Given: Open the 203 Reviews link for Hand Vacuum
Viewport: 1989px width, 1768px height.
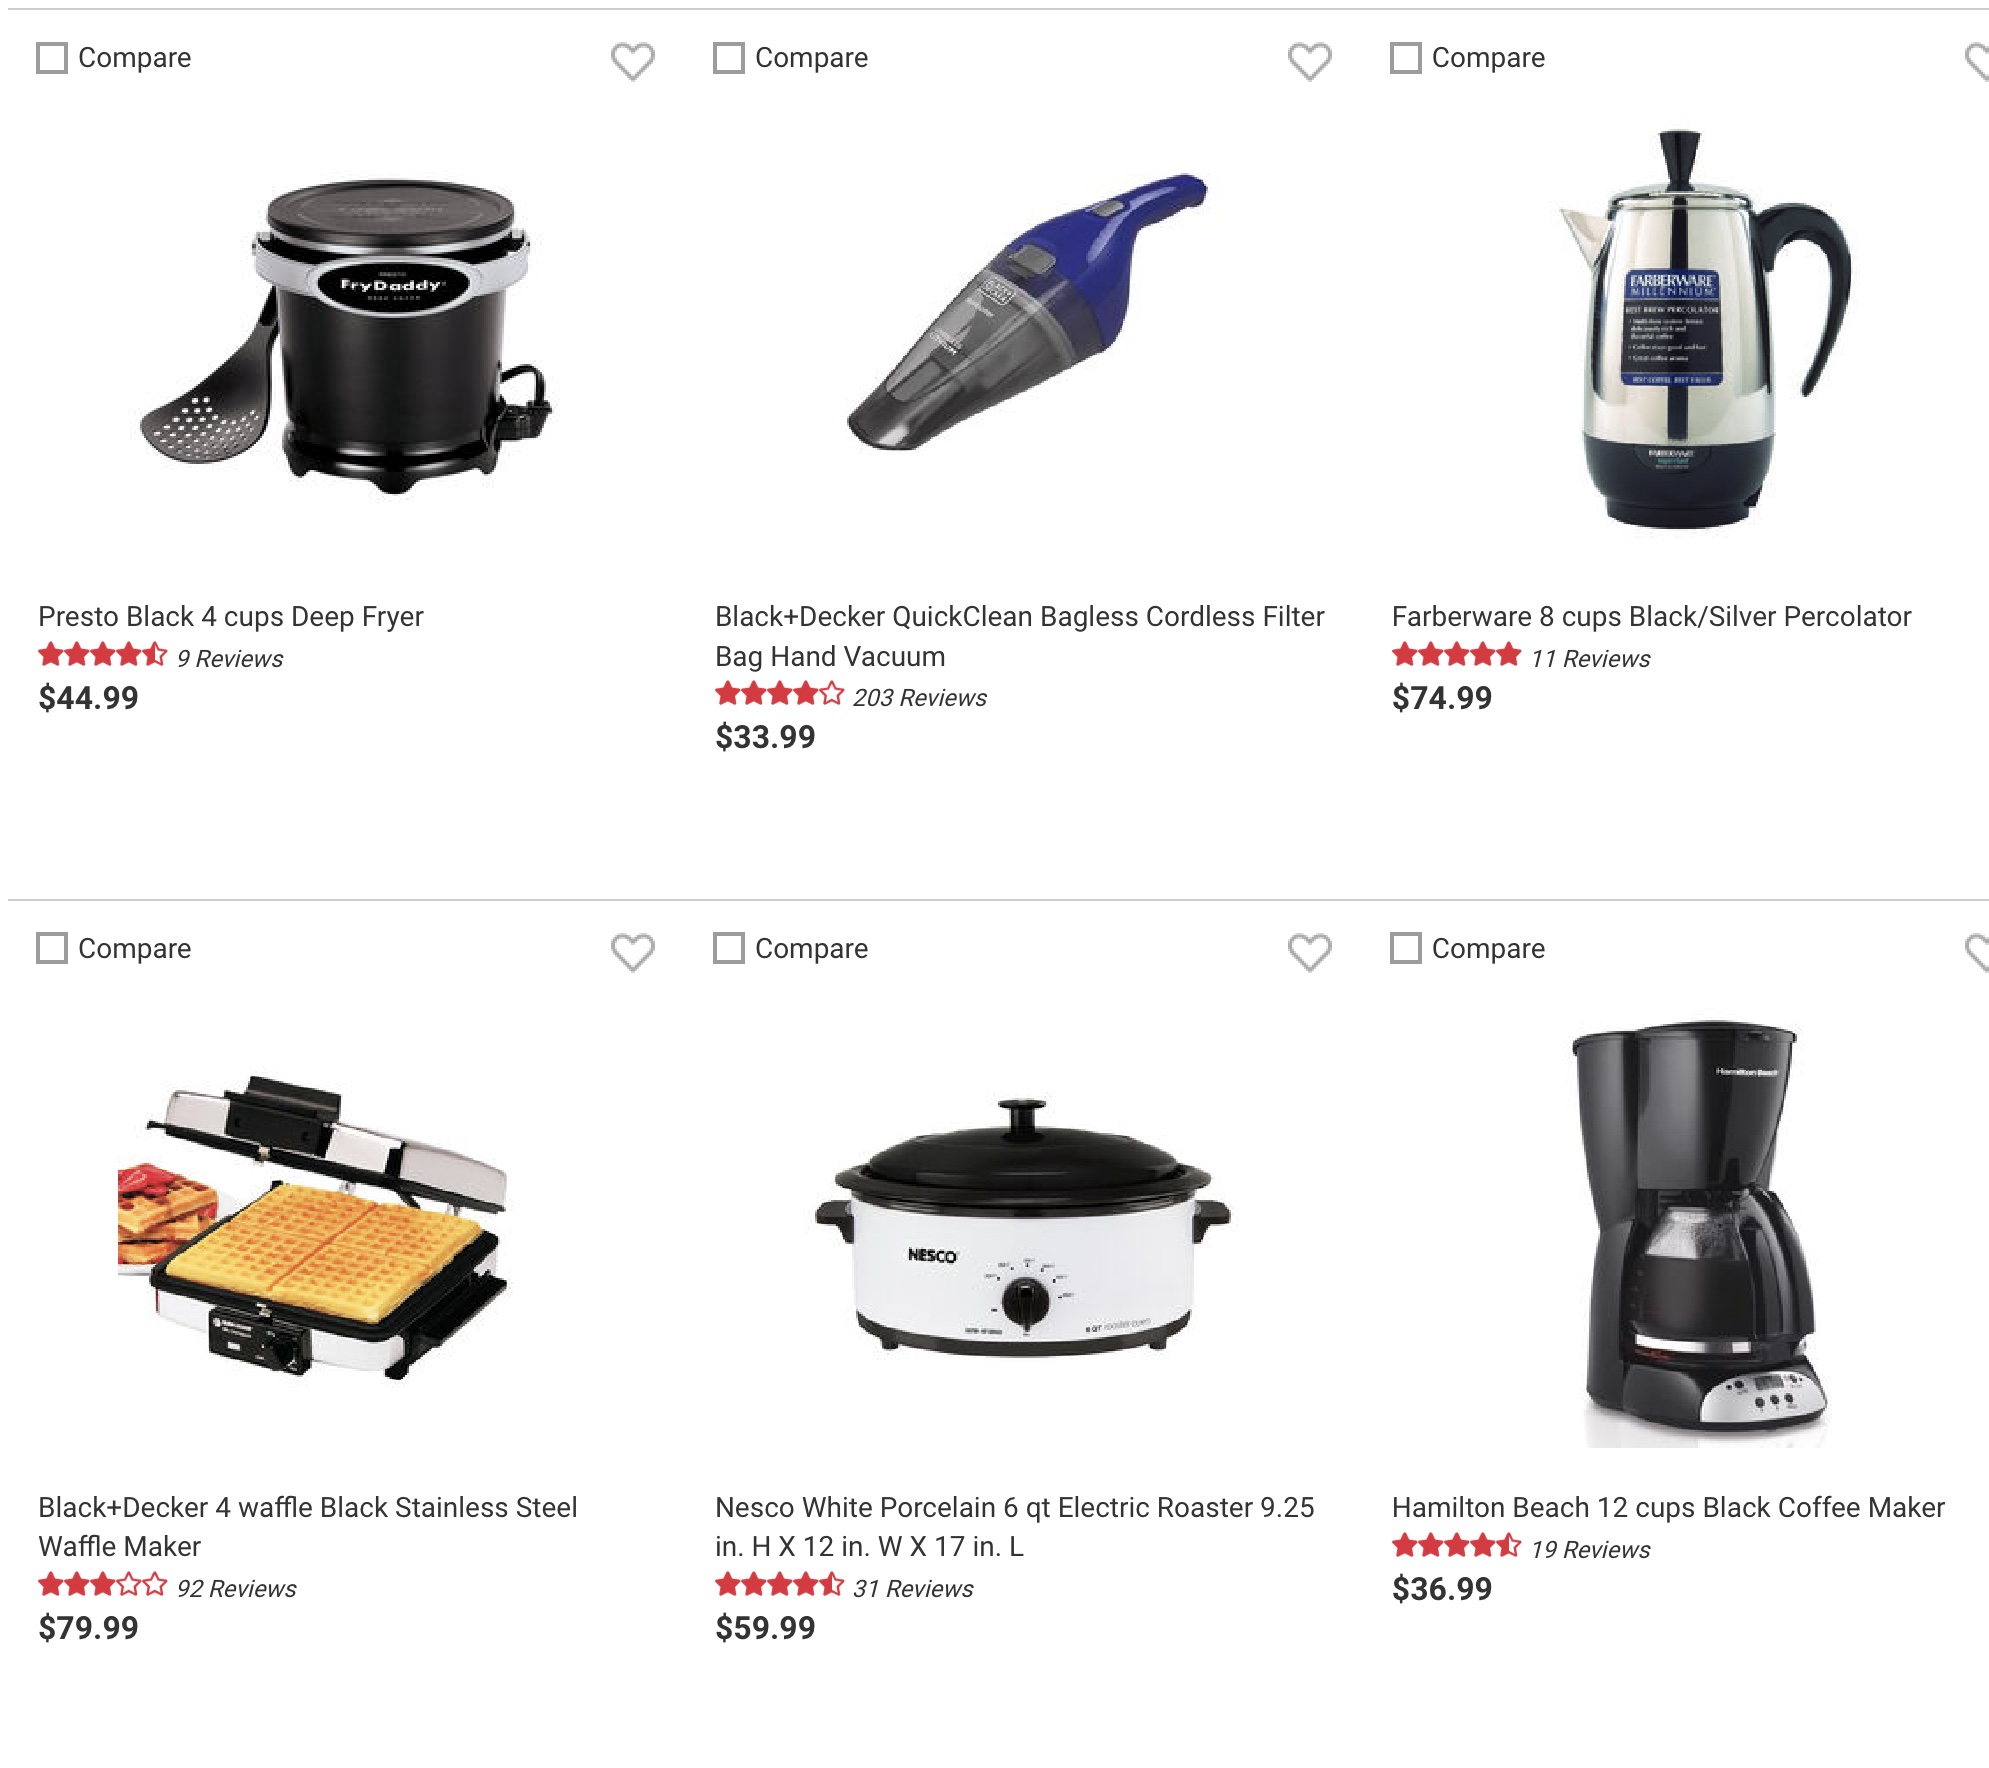Looking at the screenshot, I should pyautogui.click(x=919, y=698).
